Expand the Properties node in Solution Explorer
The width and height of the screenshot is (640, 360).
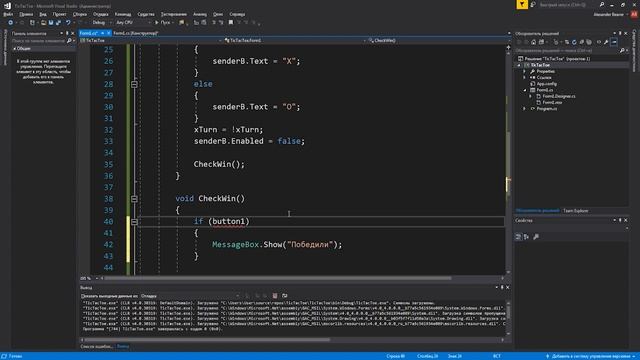click(525, 71)
